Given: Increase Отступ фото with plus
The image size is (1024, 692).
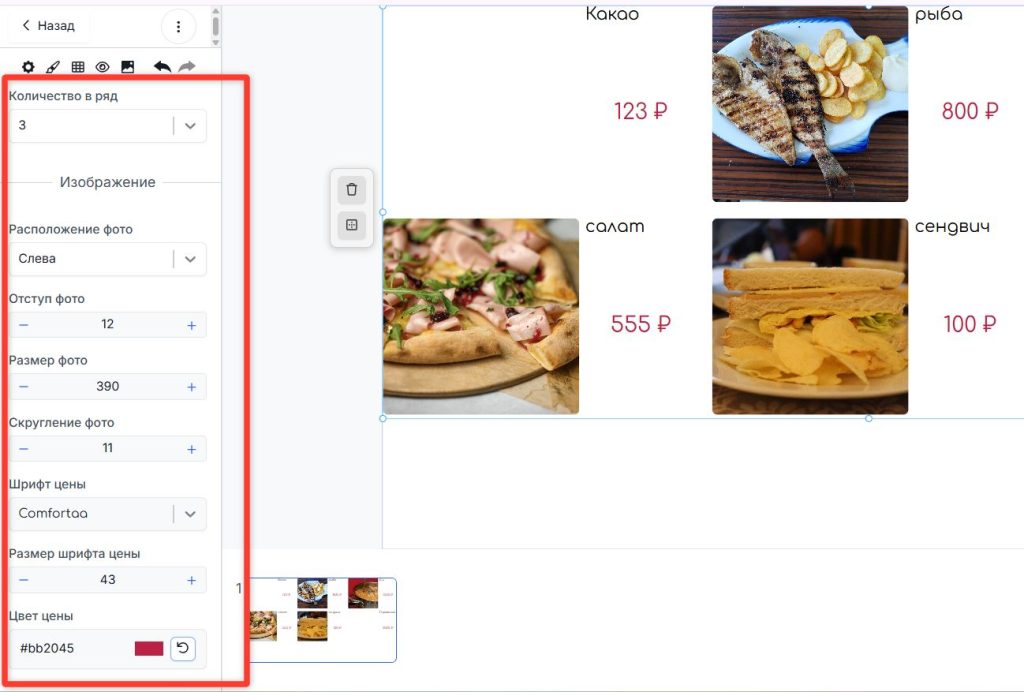Looking at the screenshot, I should coord(191,324).
